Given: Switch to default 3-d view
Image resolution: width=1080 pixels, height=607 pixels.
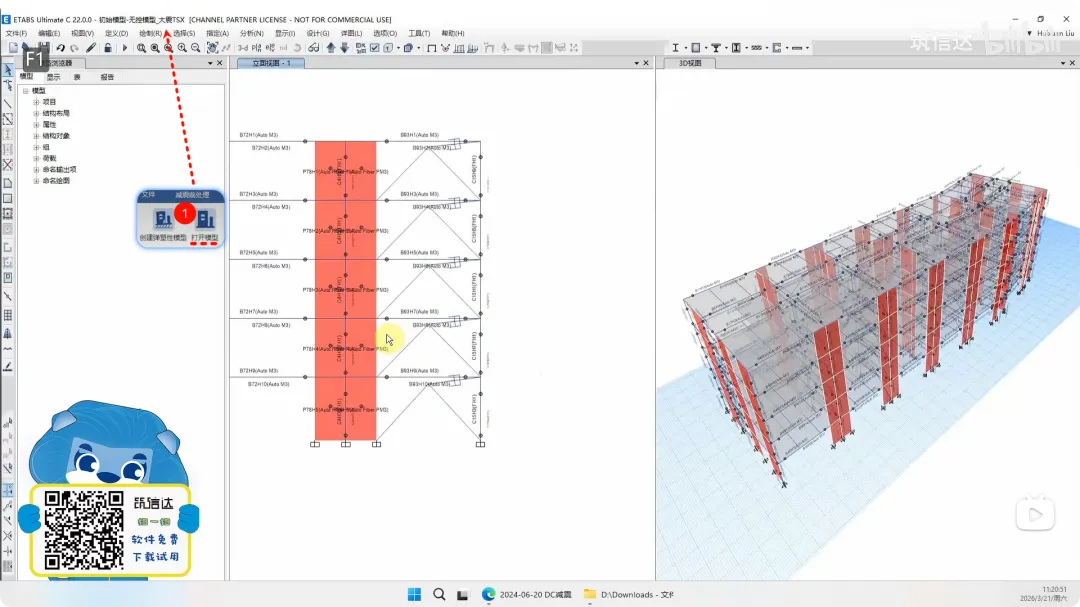Looking at the screenshot, I should [242, 48].
